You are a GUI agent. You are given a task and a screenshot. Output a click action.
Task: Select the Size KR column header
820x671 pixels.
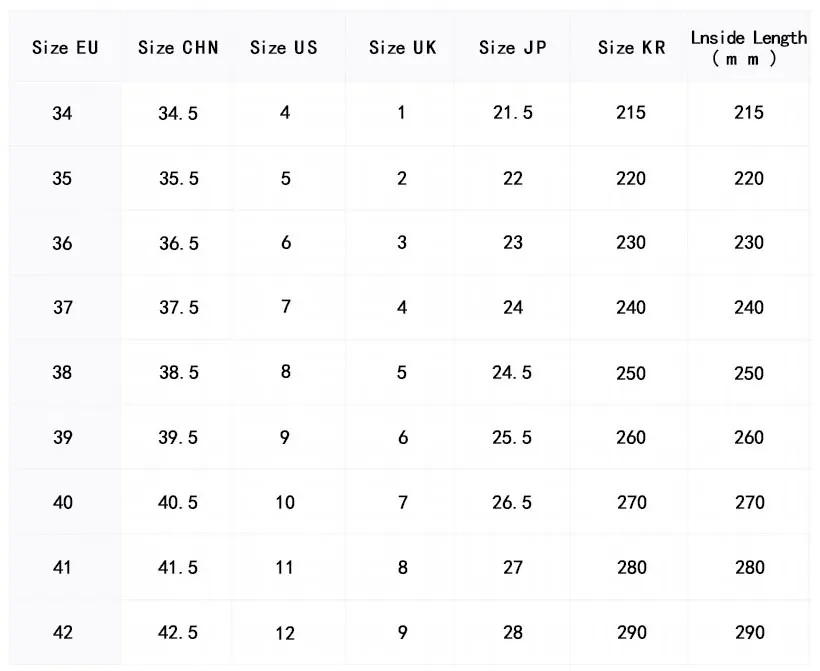tap(631, 47)
